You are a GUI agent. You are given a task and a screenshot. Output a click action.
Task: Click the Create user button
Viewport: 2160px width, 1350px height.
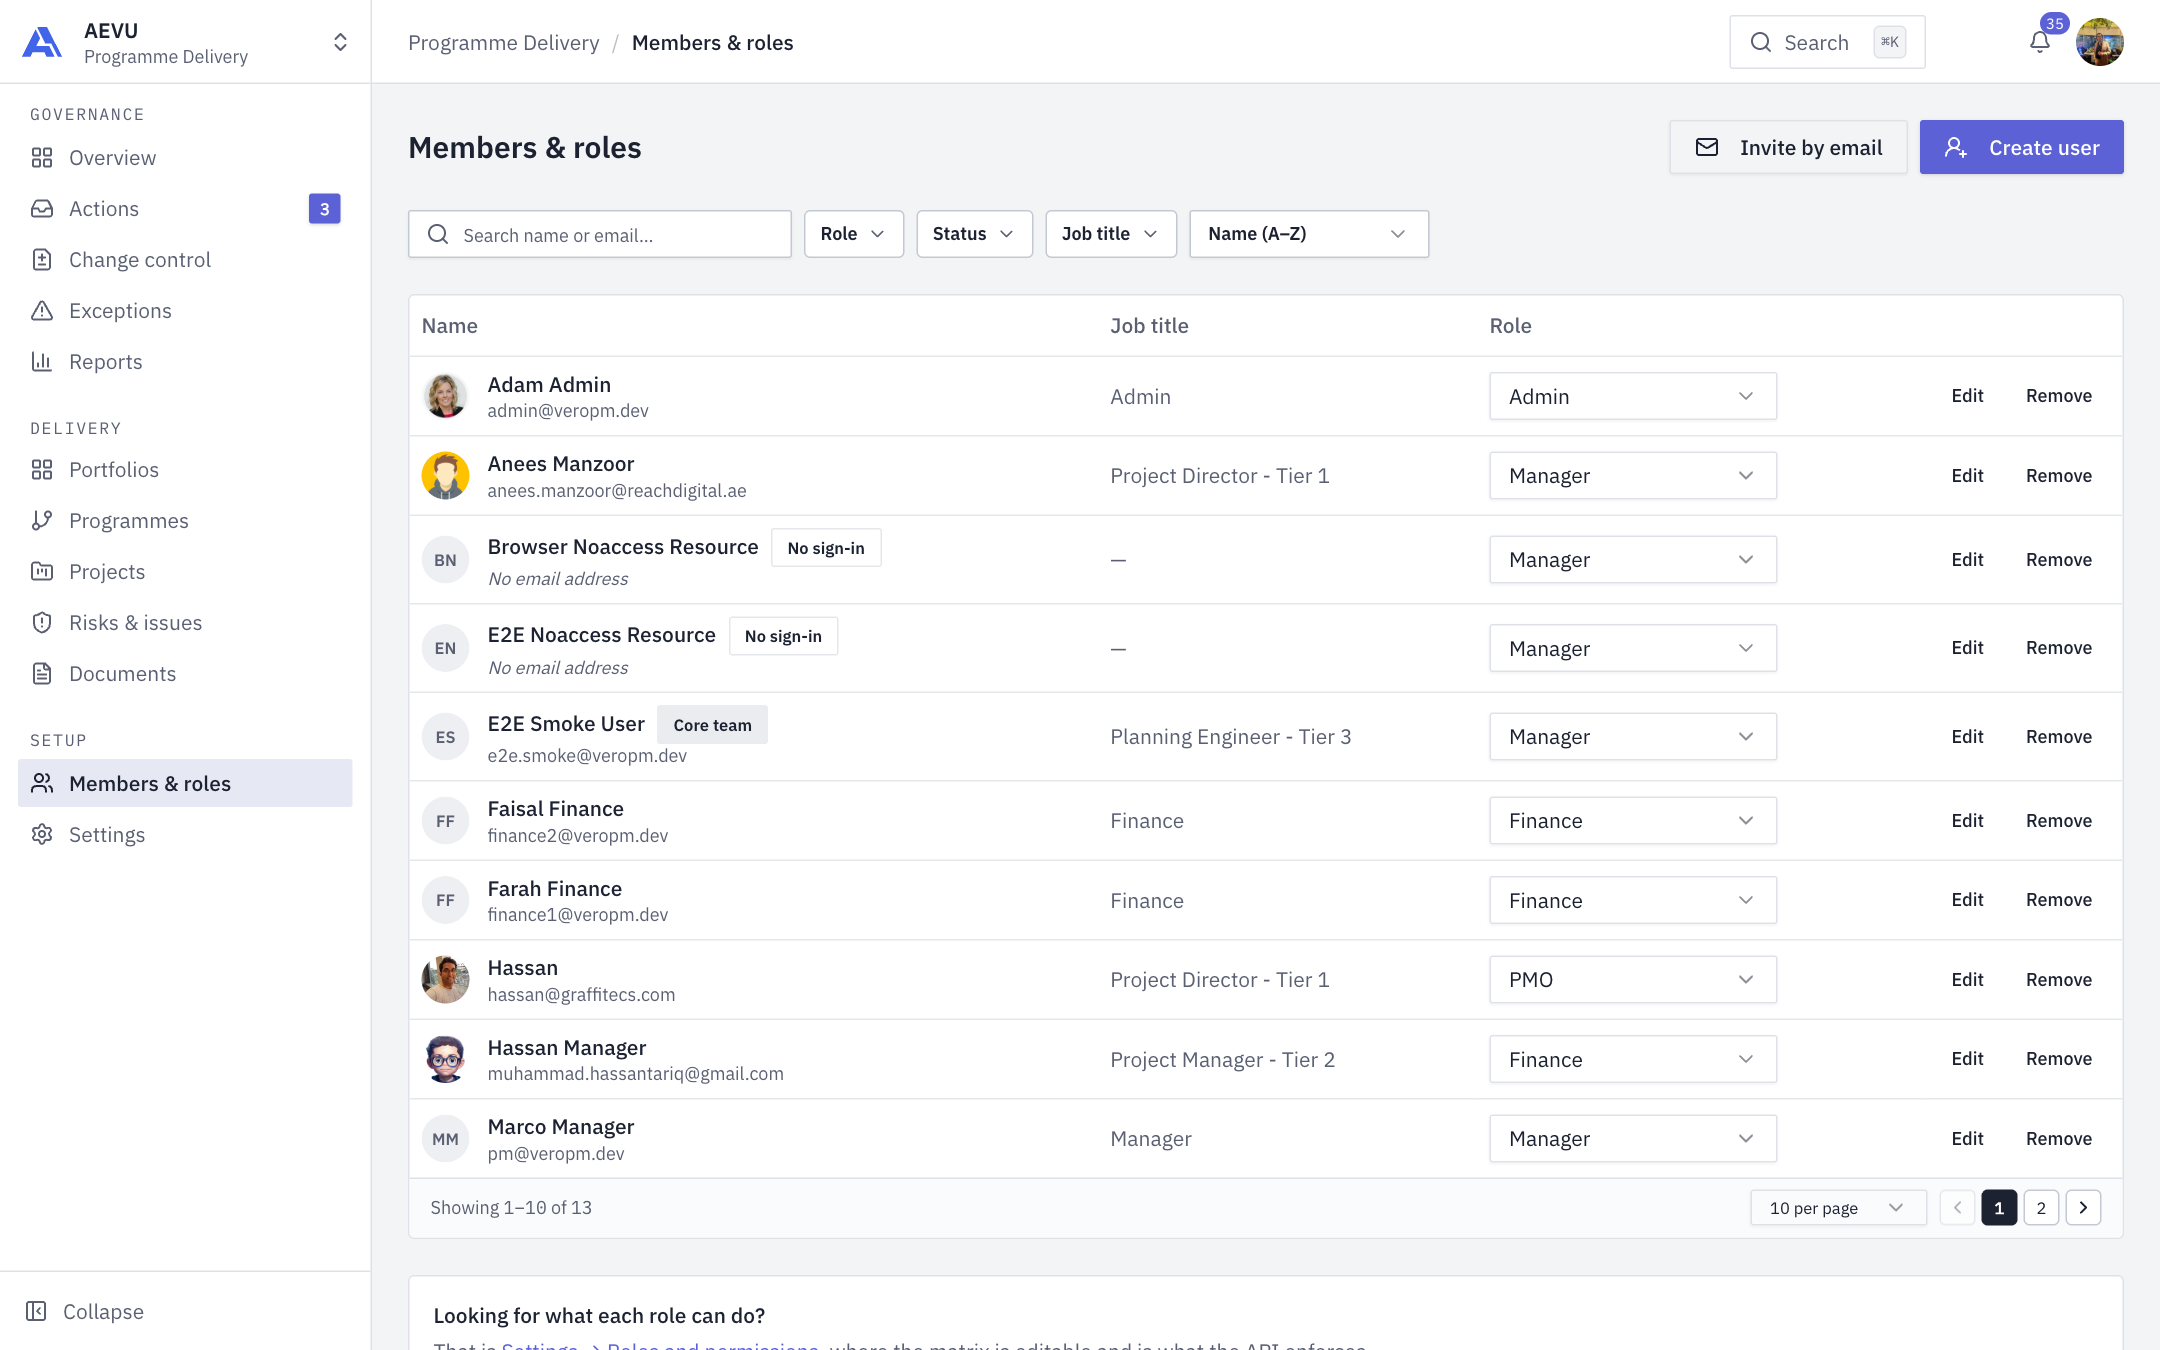(2021, 147)
